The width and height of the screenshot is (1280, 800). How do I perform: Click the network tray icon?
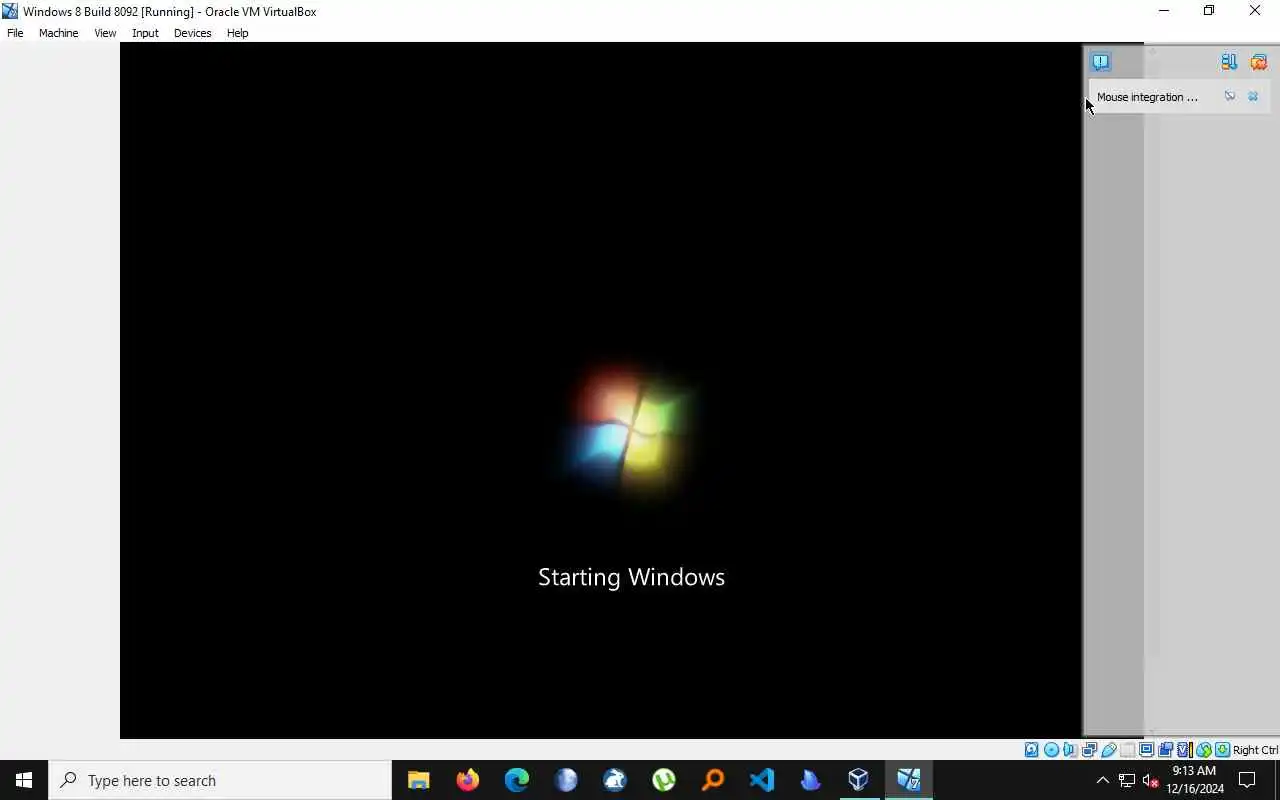coord(1127,780)
